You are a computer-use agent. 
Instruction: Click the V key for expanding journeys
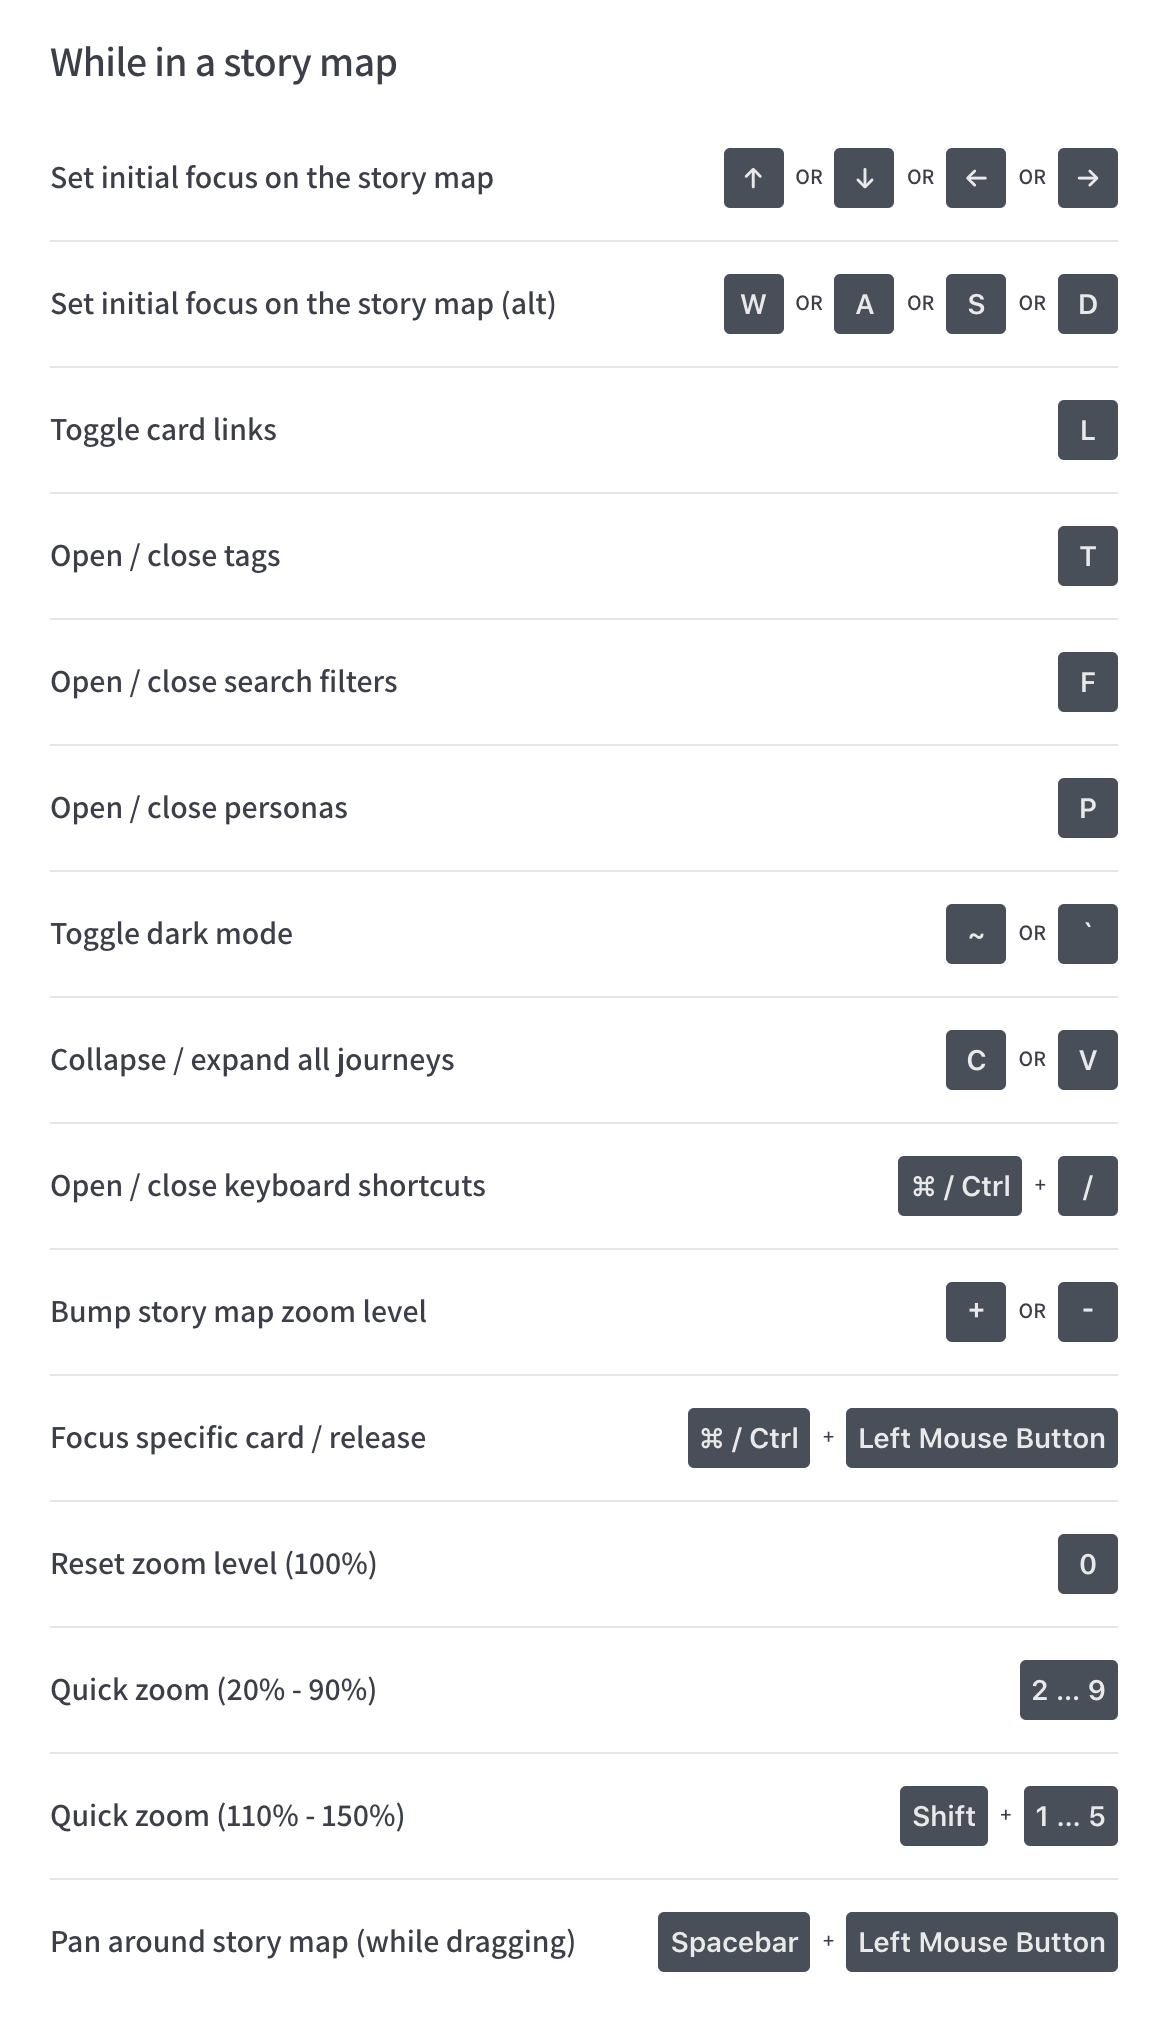point(1087,1060)
